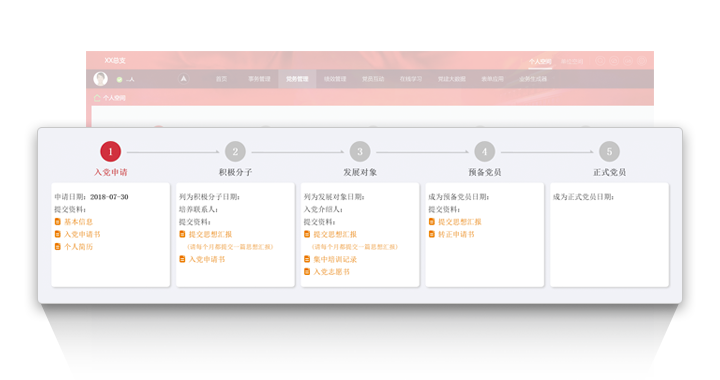Select step 3 发展对象 circle
Screen dimensions: 720x380
click(x=360, y=151)
